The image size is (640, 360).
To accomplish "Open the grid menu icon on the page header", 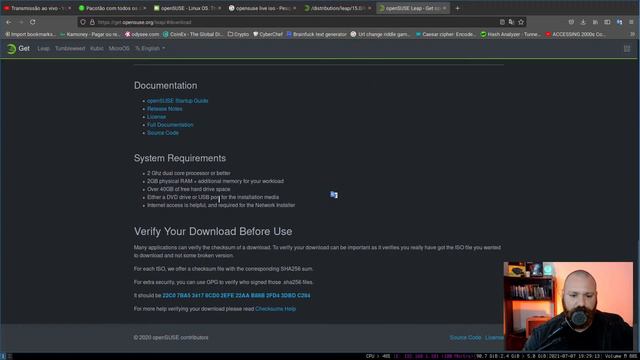I will click(627, 49).
